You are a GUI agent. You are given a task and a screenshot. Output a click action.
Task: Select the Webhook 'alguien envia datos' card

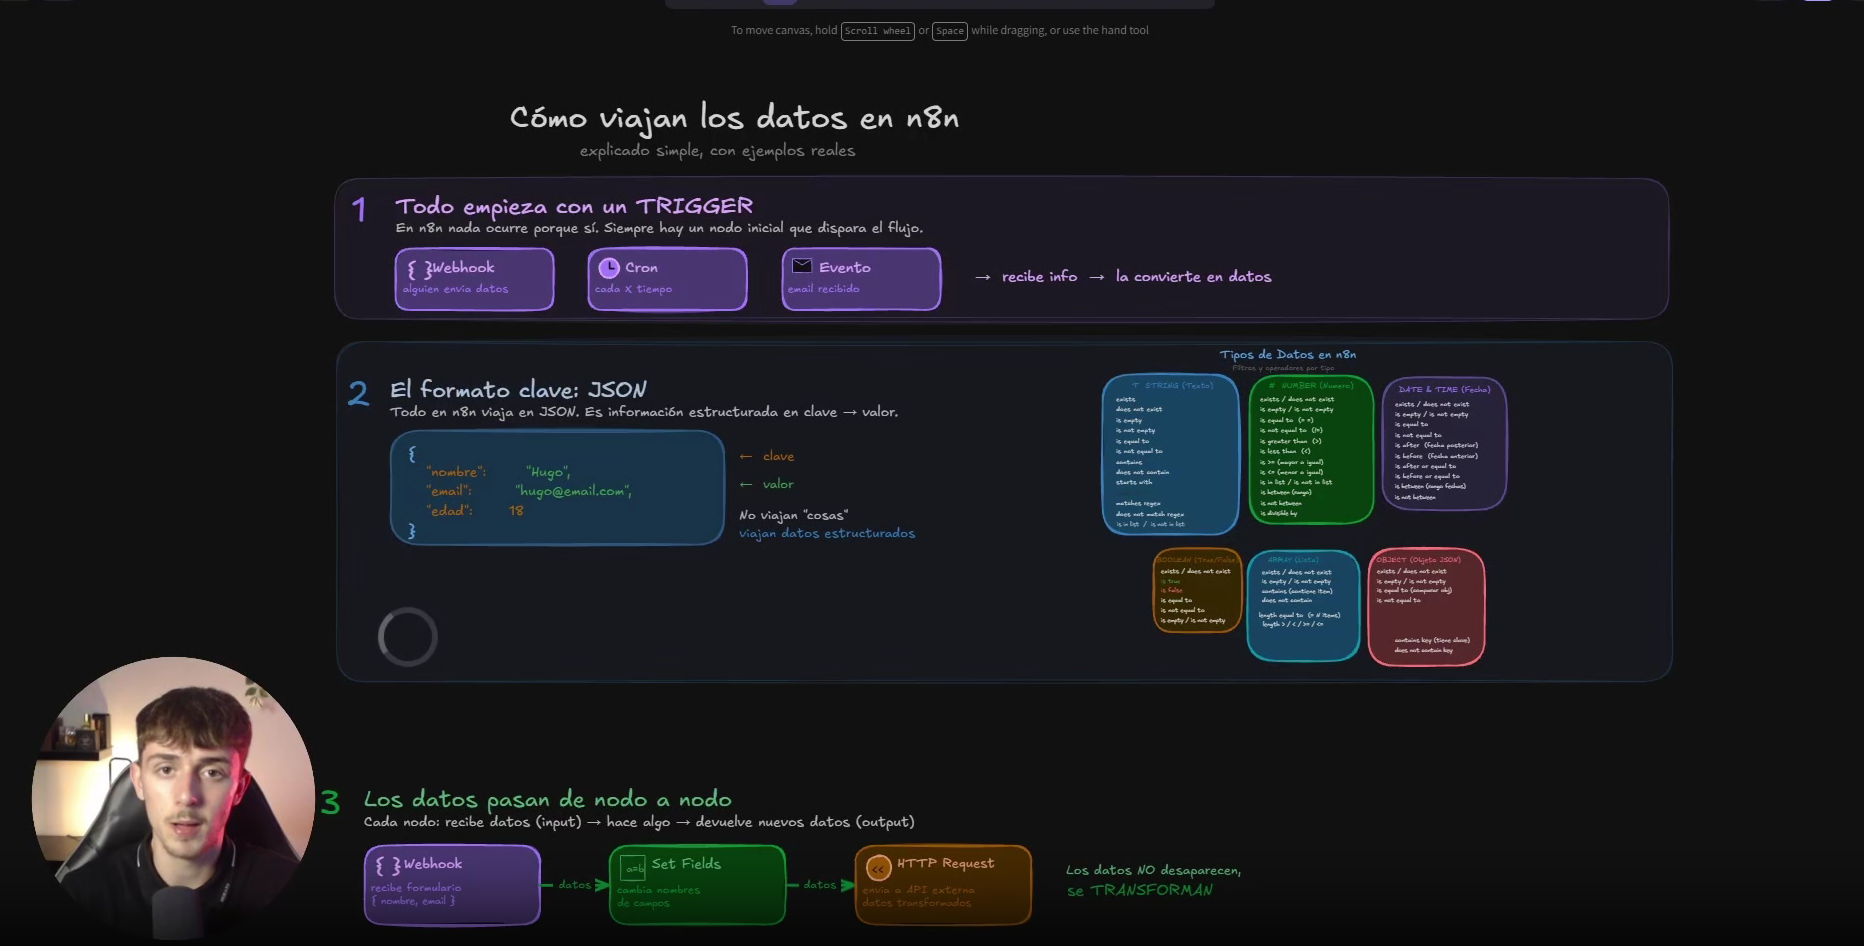(x=475, y=279)
